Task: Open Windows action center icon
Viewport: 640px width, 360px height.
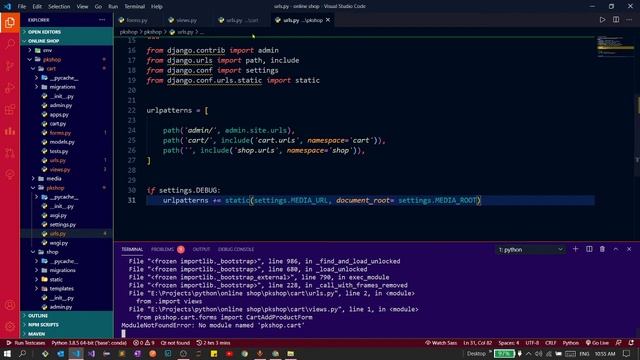Action: tap(627, 354)
